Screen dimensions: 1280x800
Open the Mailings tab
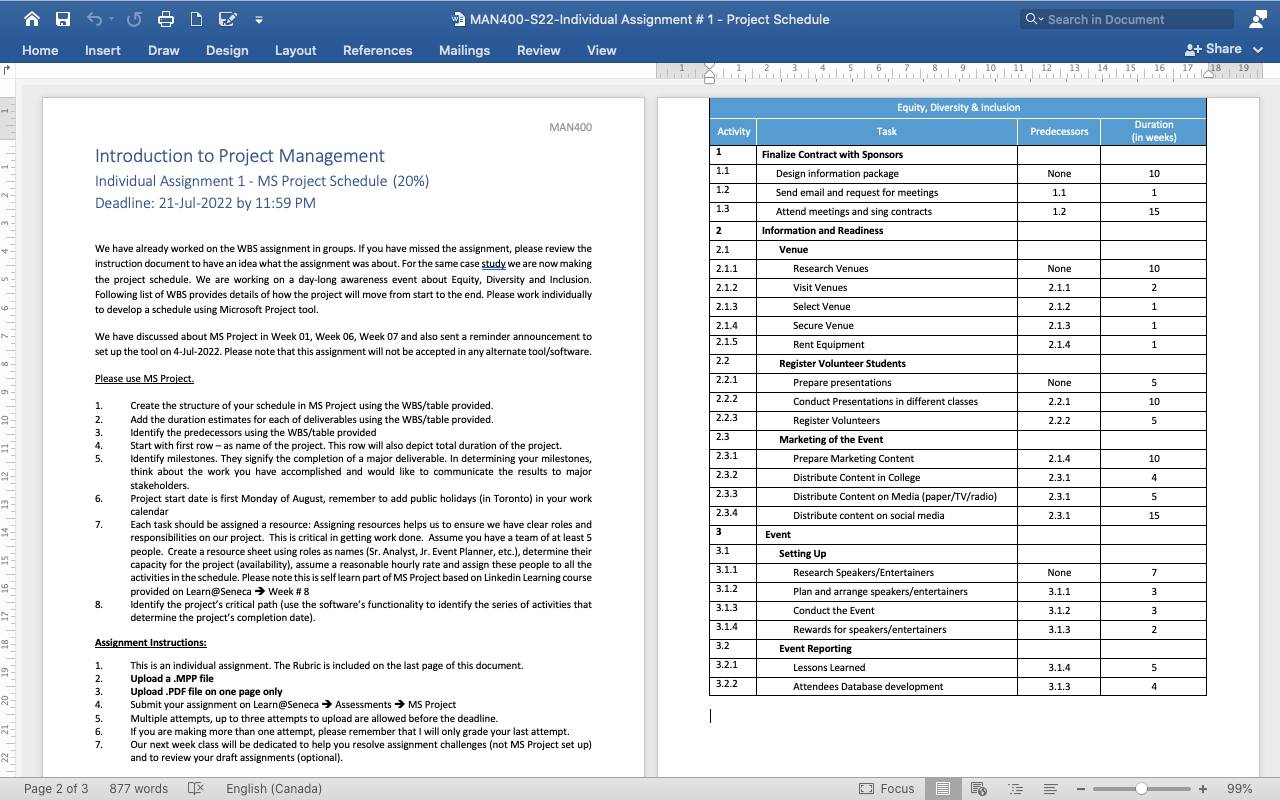pyautogui.click(x=465, y=50)
